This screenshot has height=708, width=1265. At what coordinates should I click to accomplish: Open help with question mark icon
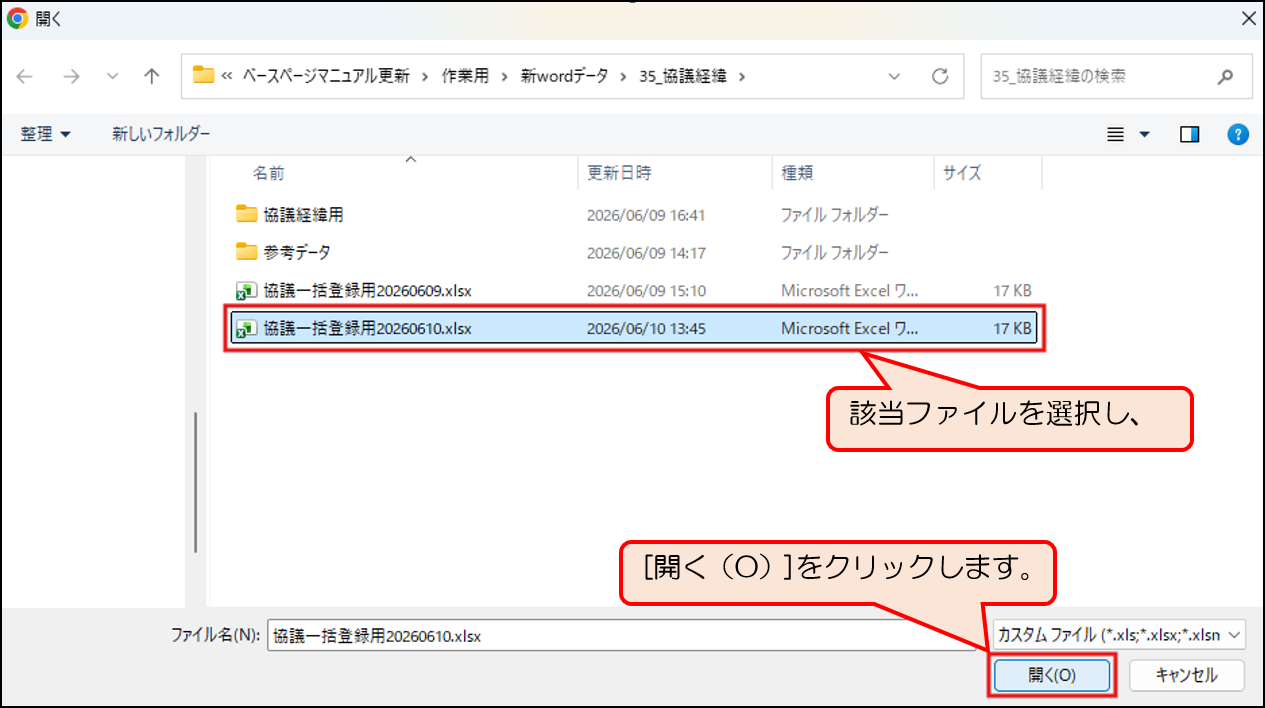pos(1238,134)
